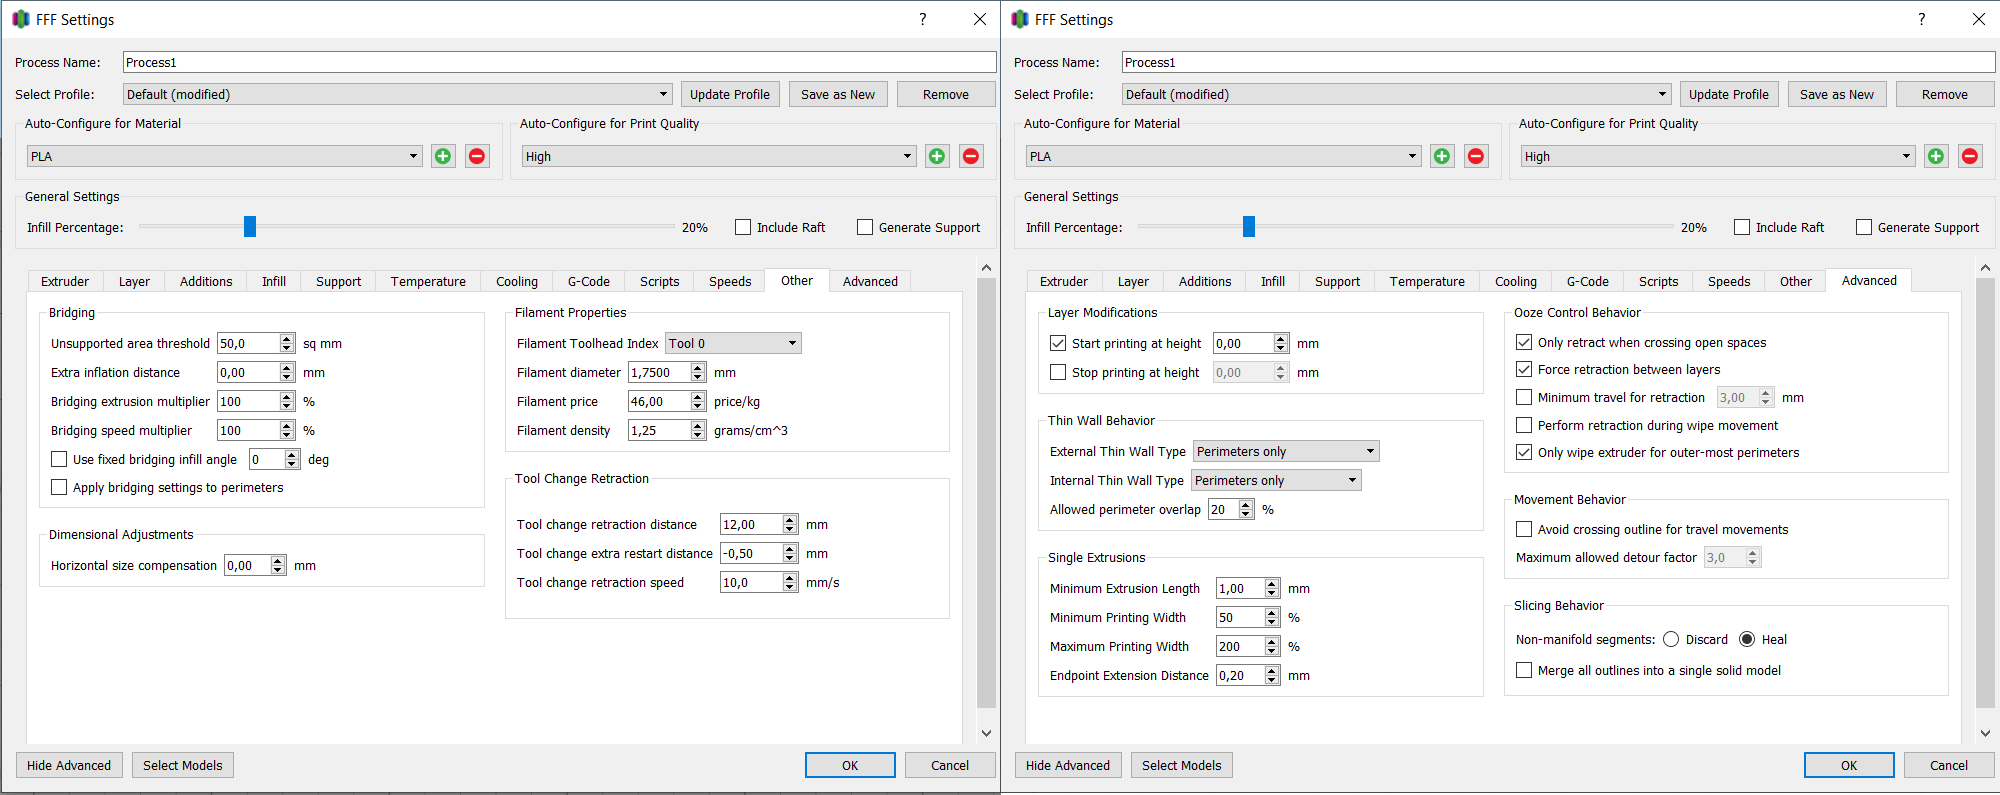Click the Filament diameter input field

point(659,372)
